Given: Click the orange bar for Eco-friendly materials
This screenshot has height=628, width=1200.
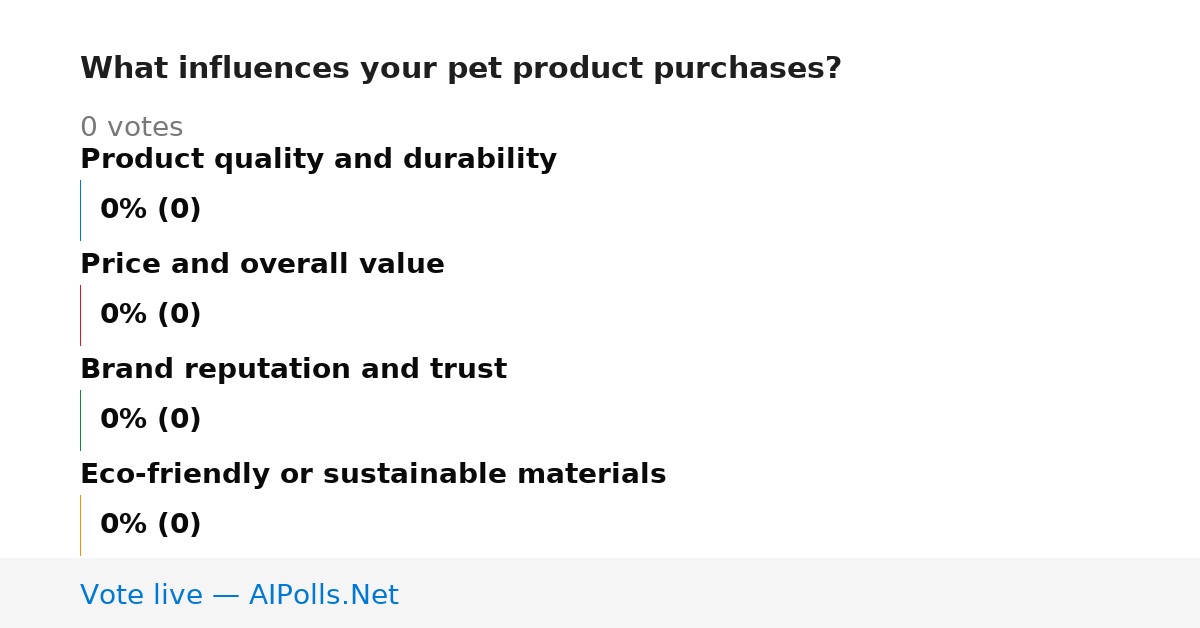Looking at the screenshot, I should point(80,525).
